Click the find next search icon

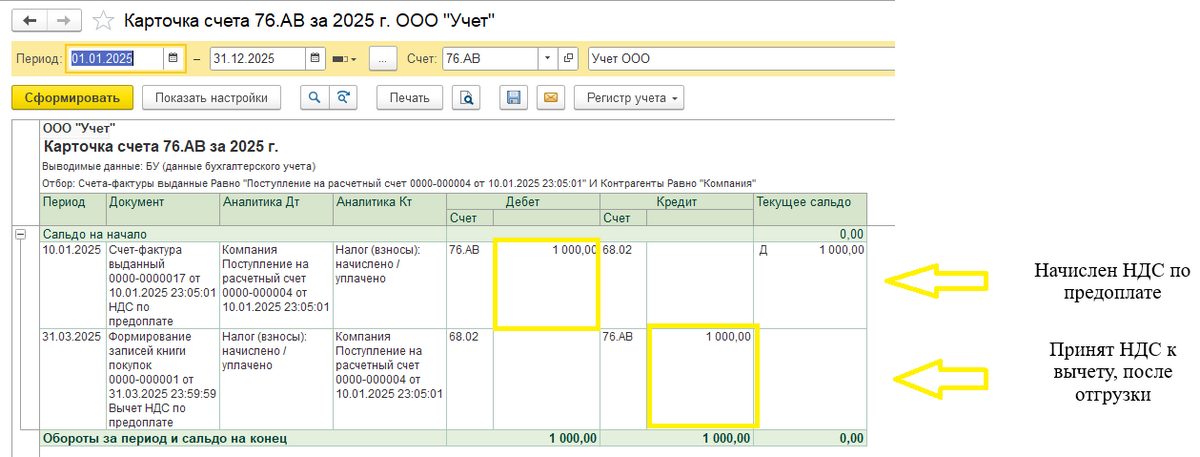click(x=343, y=97)
